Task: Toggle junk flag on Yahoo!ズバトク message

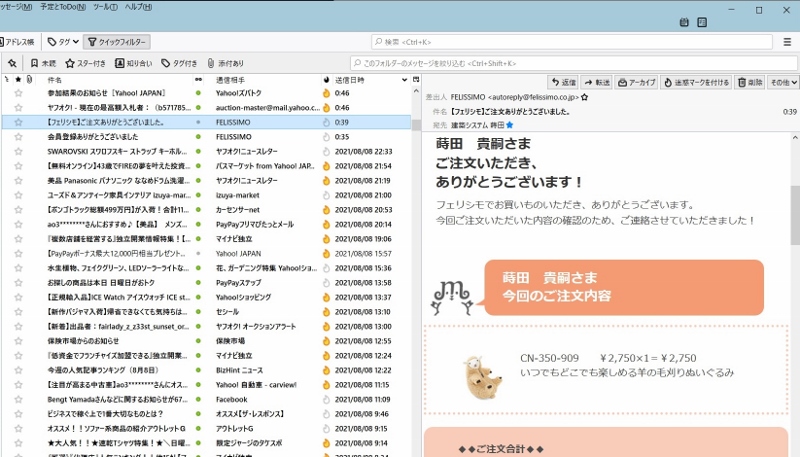Action: [x=327, y=93]
